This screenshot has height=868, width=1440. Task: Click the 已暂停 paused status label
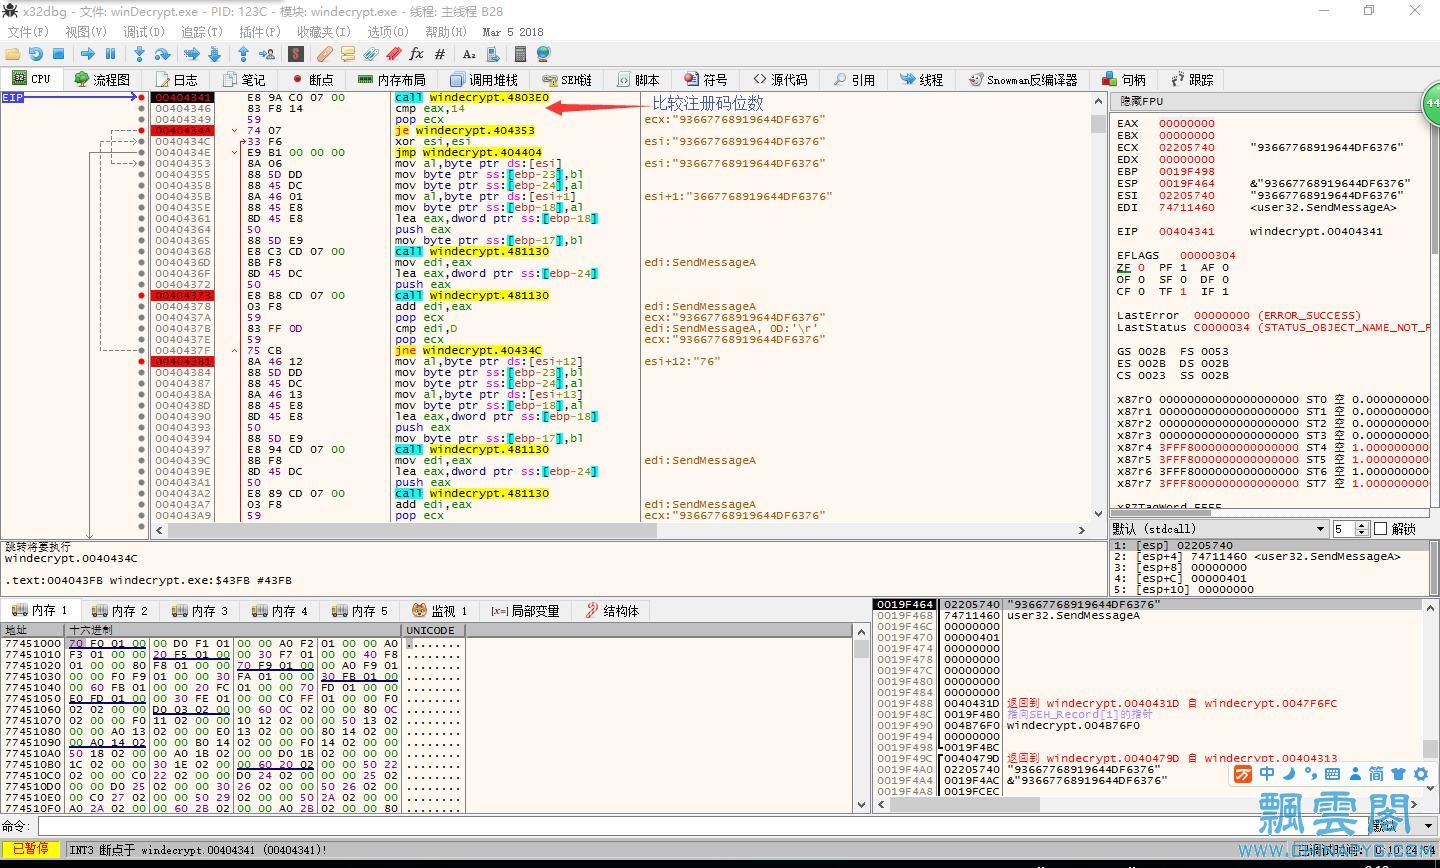click(x=31, y=849)
